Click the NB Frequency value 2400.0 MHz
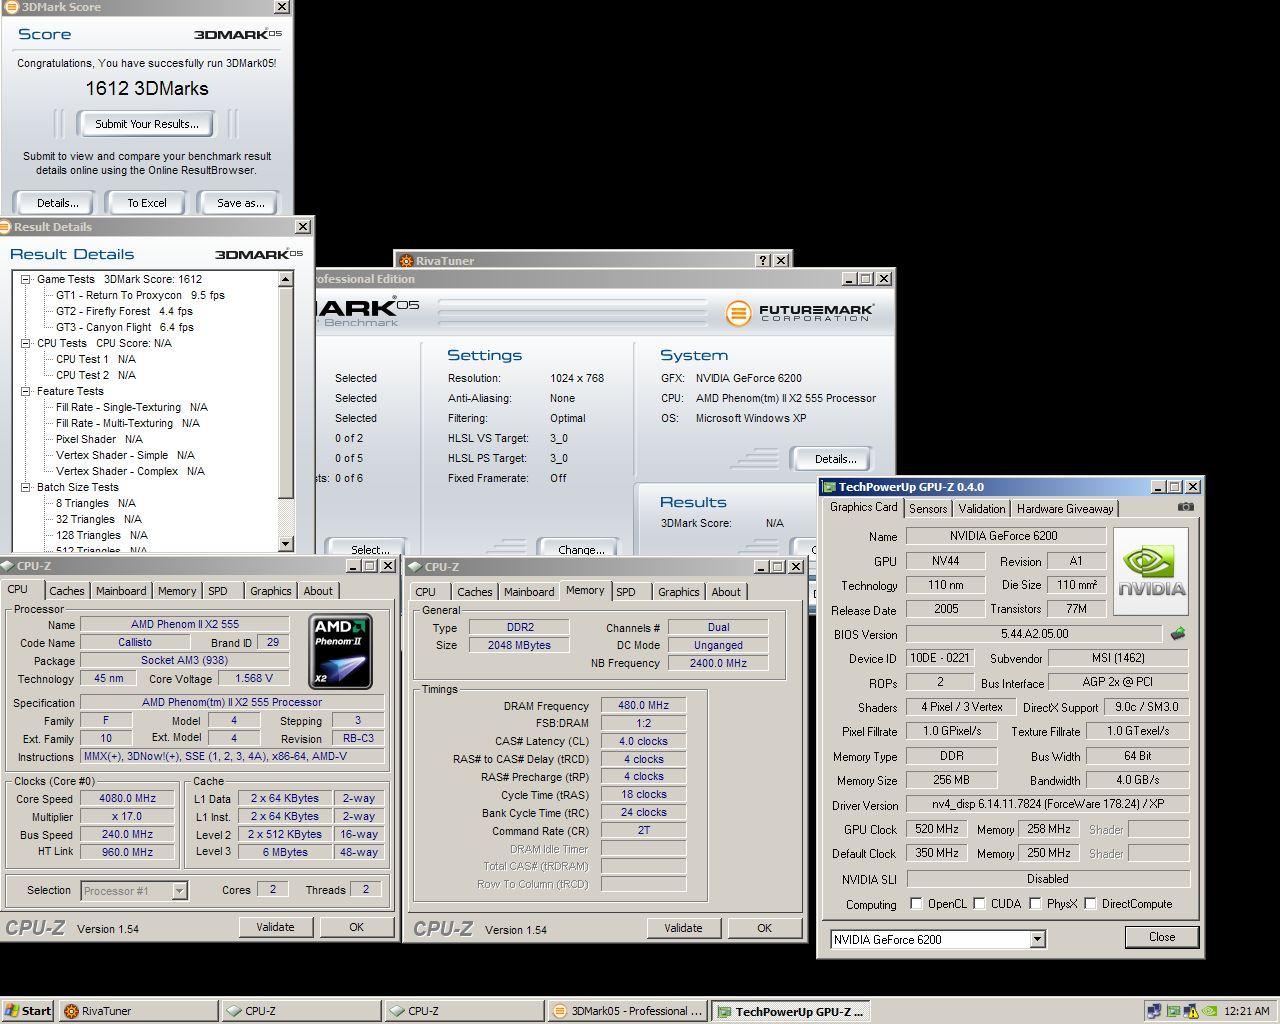The height and width of the screenshot is (1024, 1280). click(718, 662)
